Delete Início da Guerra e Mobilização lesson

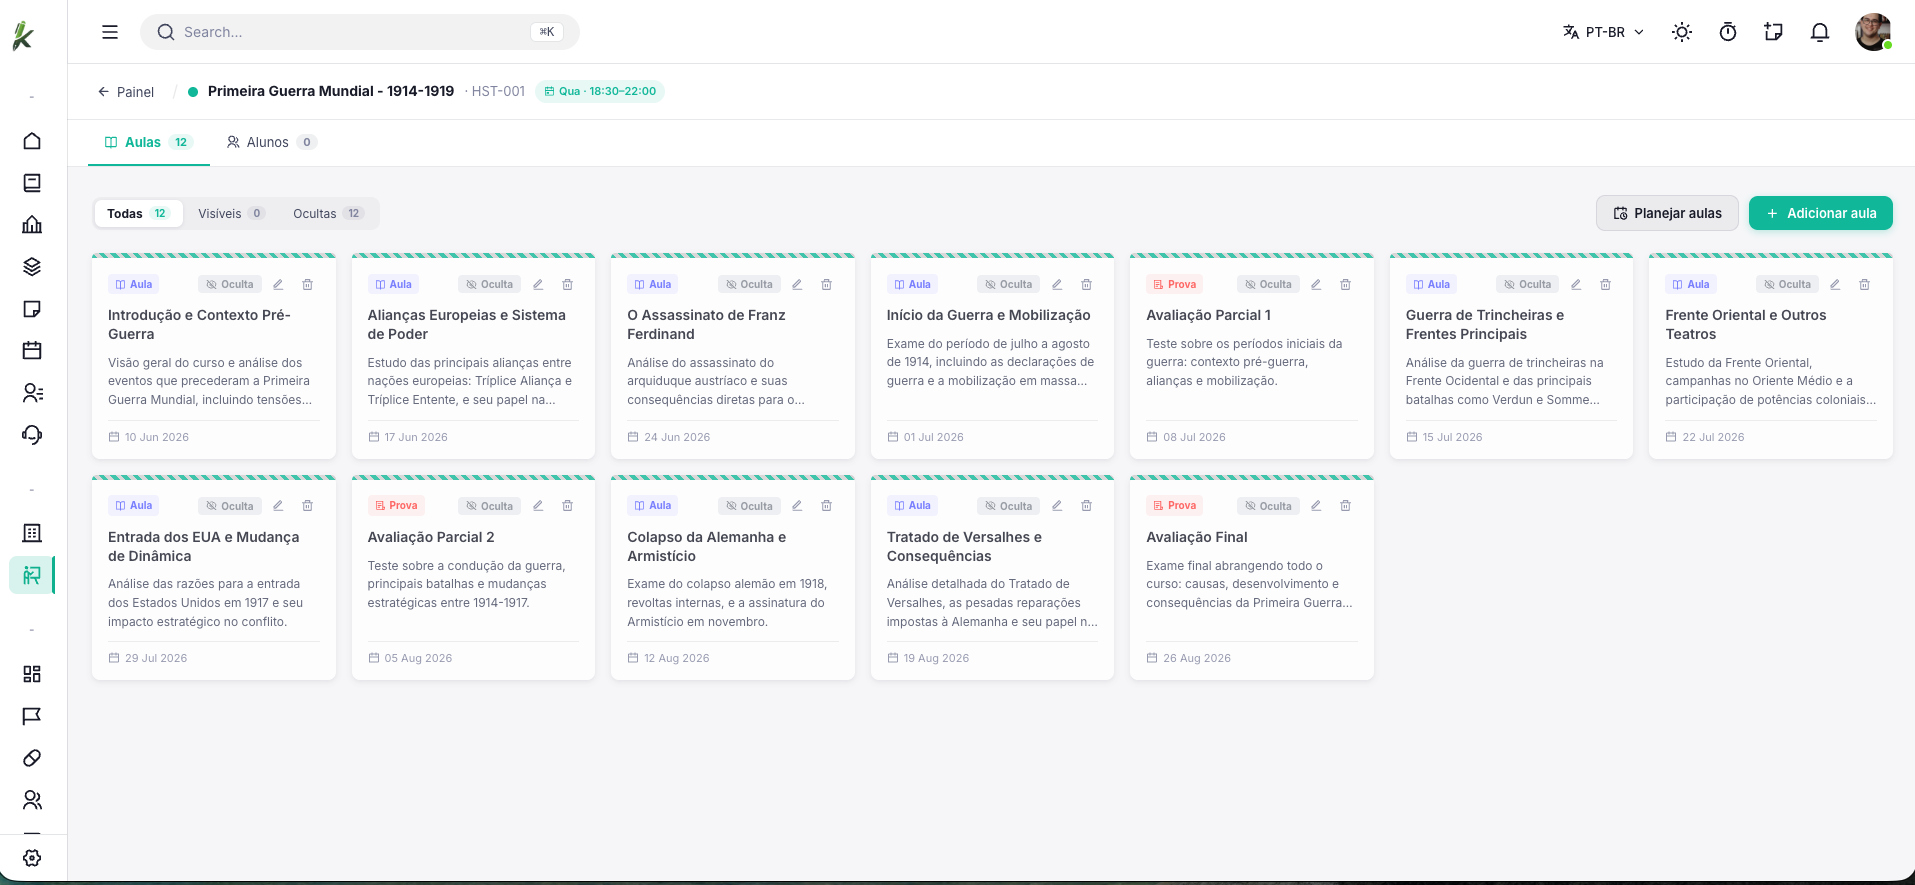1086,285
